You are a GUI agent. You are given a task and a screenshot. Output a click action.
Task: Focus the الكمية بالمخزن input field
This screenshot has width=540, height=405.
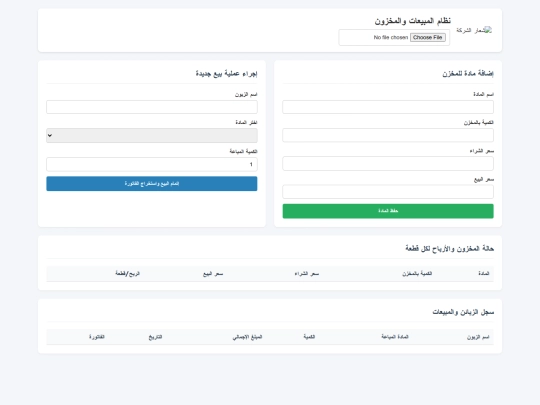pyautogui.click(x=388, y=135)
